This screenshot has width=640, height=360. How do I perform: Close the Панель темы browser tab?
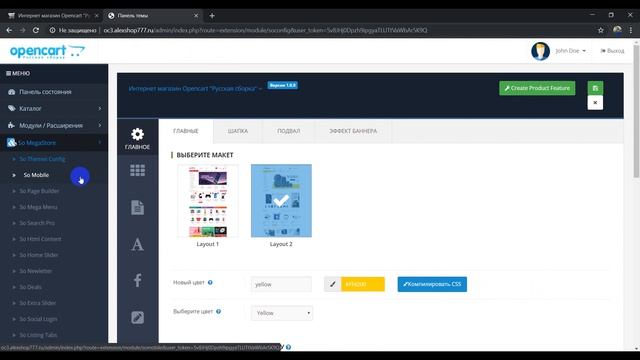click(x=196, y=16)
